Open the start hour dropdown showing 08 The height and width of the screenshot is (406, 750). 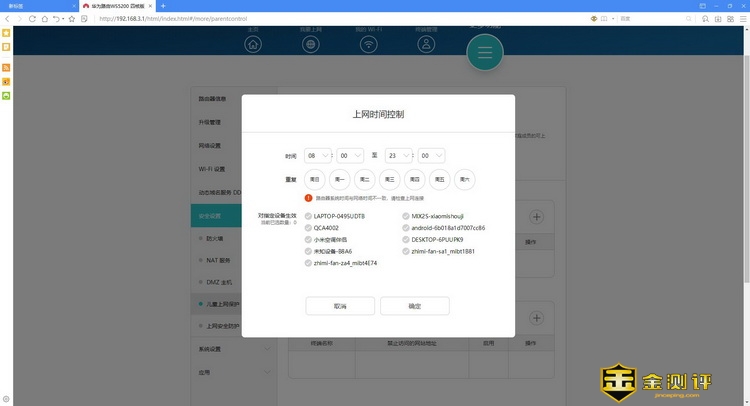[x=318, y=155]
